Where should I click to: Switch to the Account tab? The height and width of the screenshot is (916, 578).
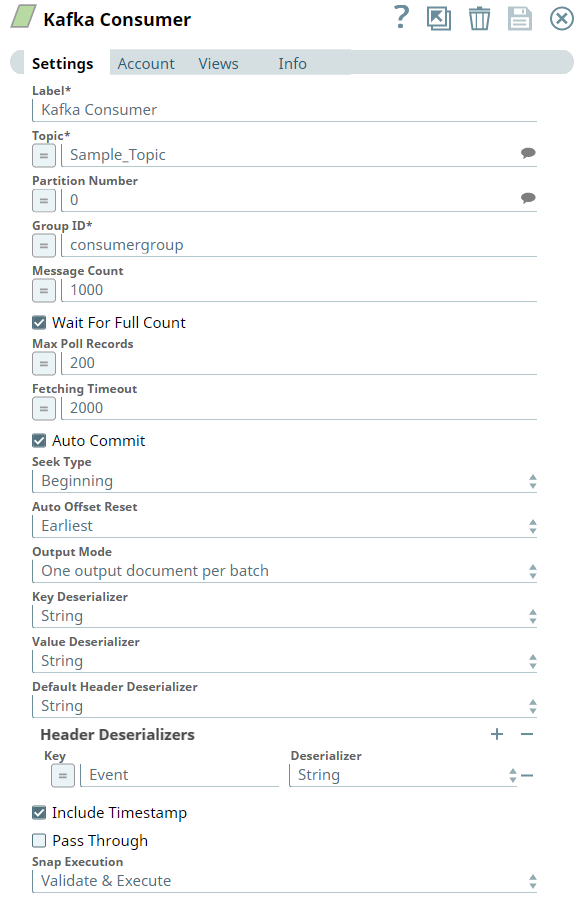coord(146,63)
